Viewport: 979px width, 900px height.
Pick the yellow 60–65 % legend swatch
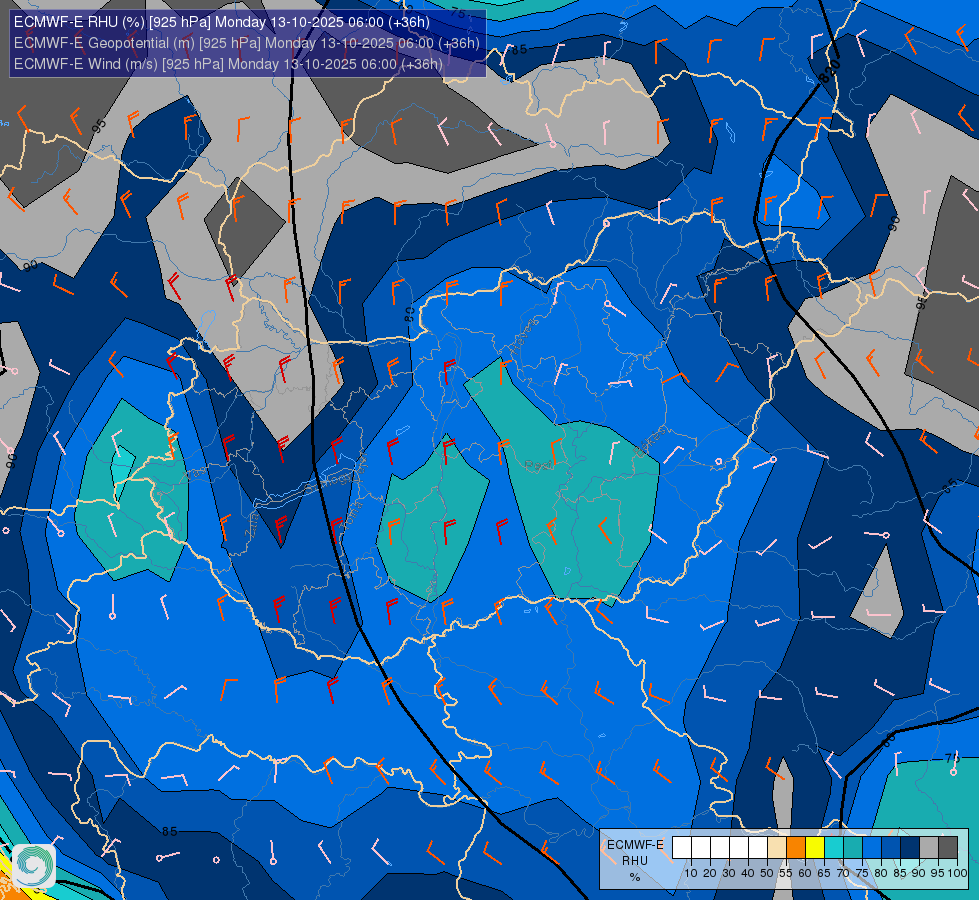coord(815,847)
